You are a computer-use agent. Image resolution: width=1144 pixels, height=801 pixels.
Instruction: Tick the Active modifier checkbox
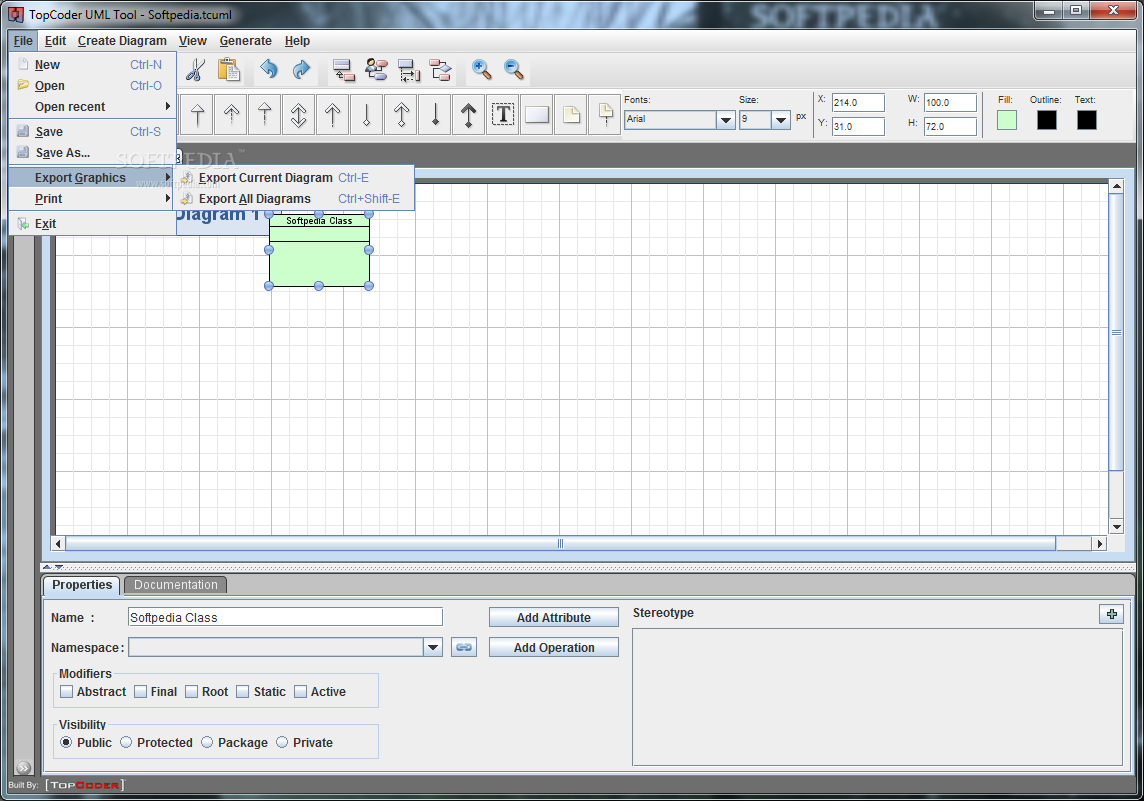coord(301,692)
